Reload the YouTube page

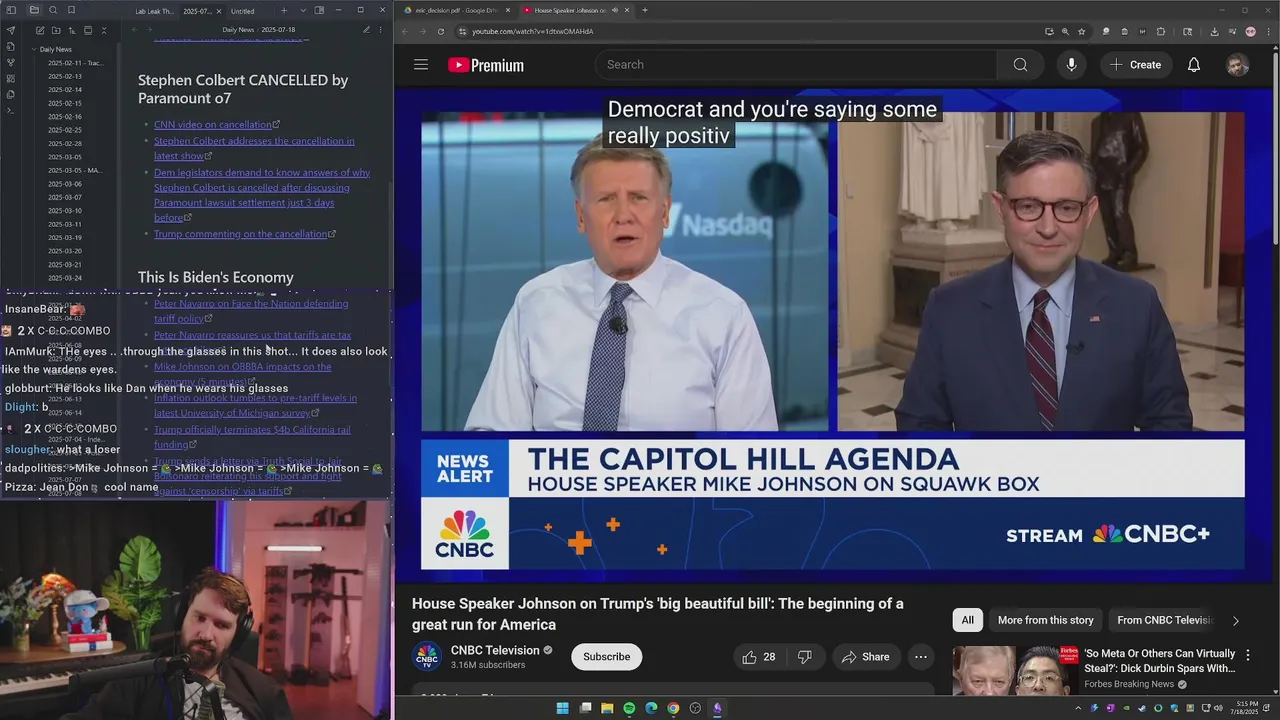(441, 31)
